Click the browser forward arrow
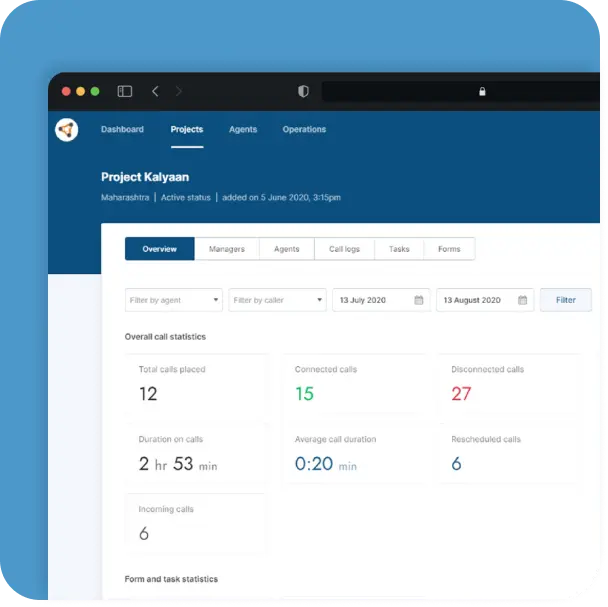608x607 pixels. (179, 91)
